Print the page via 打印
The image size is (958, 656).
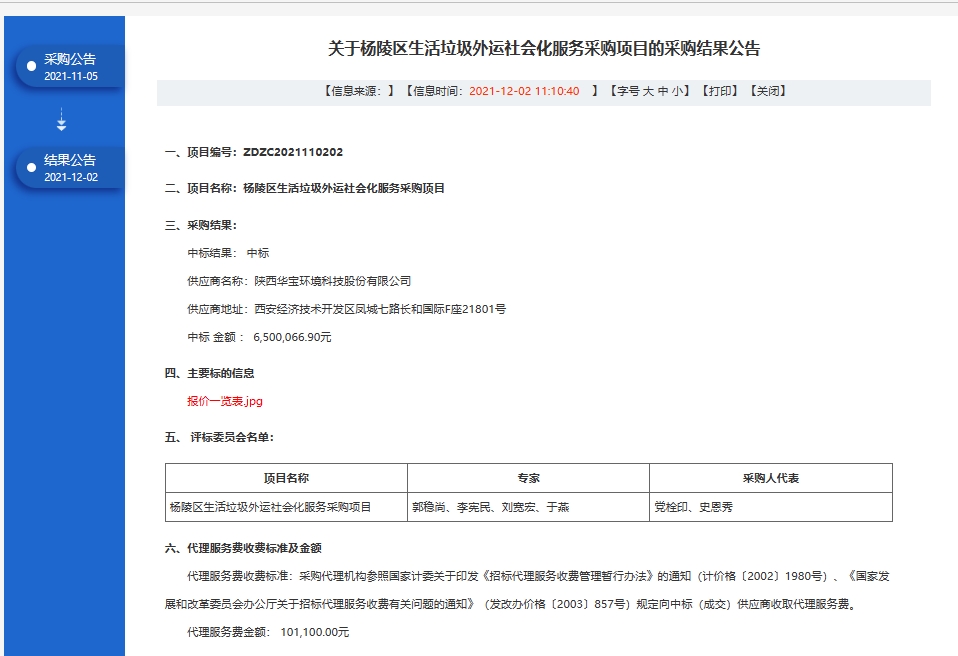pos(719,91)
